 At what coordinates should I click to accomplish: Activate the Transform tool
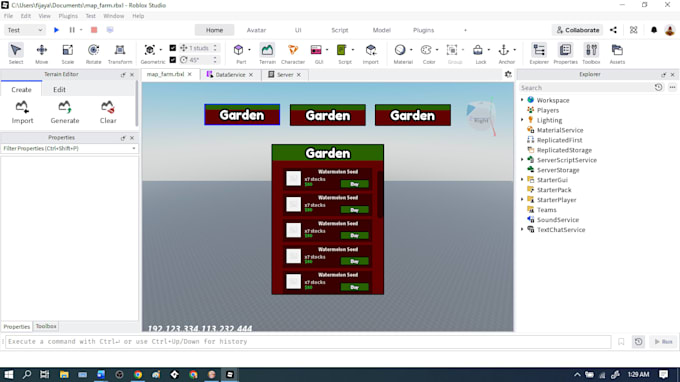(120, 54)
